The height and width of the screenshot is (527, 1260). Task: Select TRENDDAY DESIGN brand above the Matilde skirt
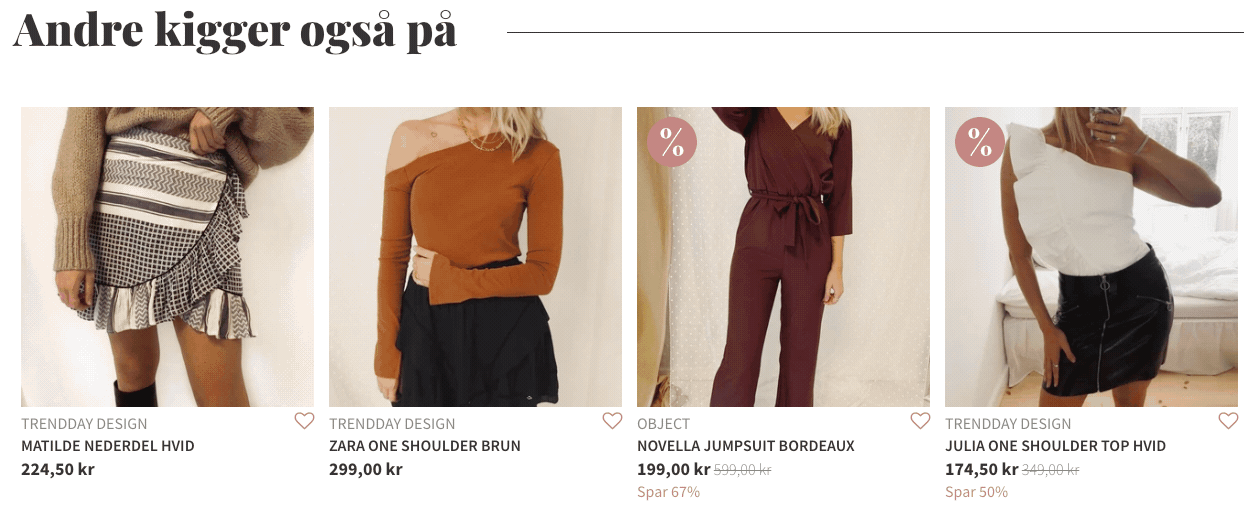pos(84,424)
